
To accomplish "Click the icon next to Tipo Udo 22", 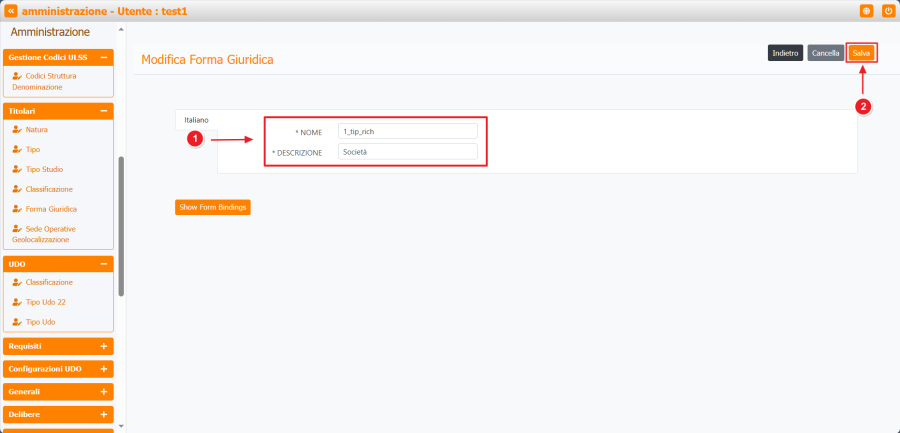I will pos(17,301).
